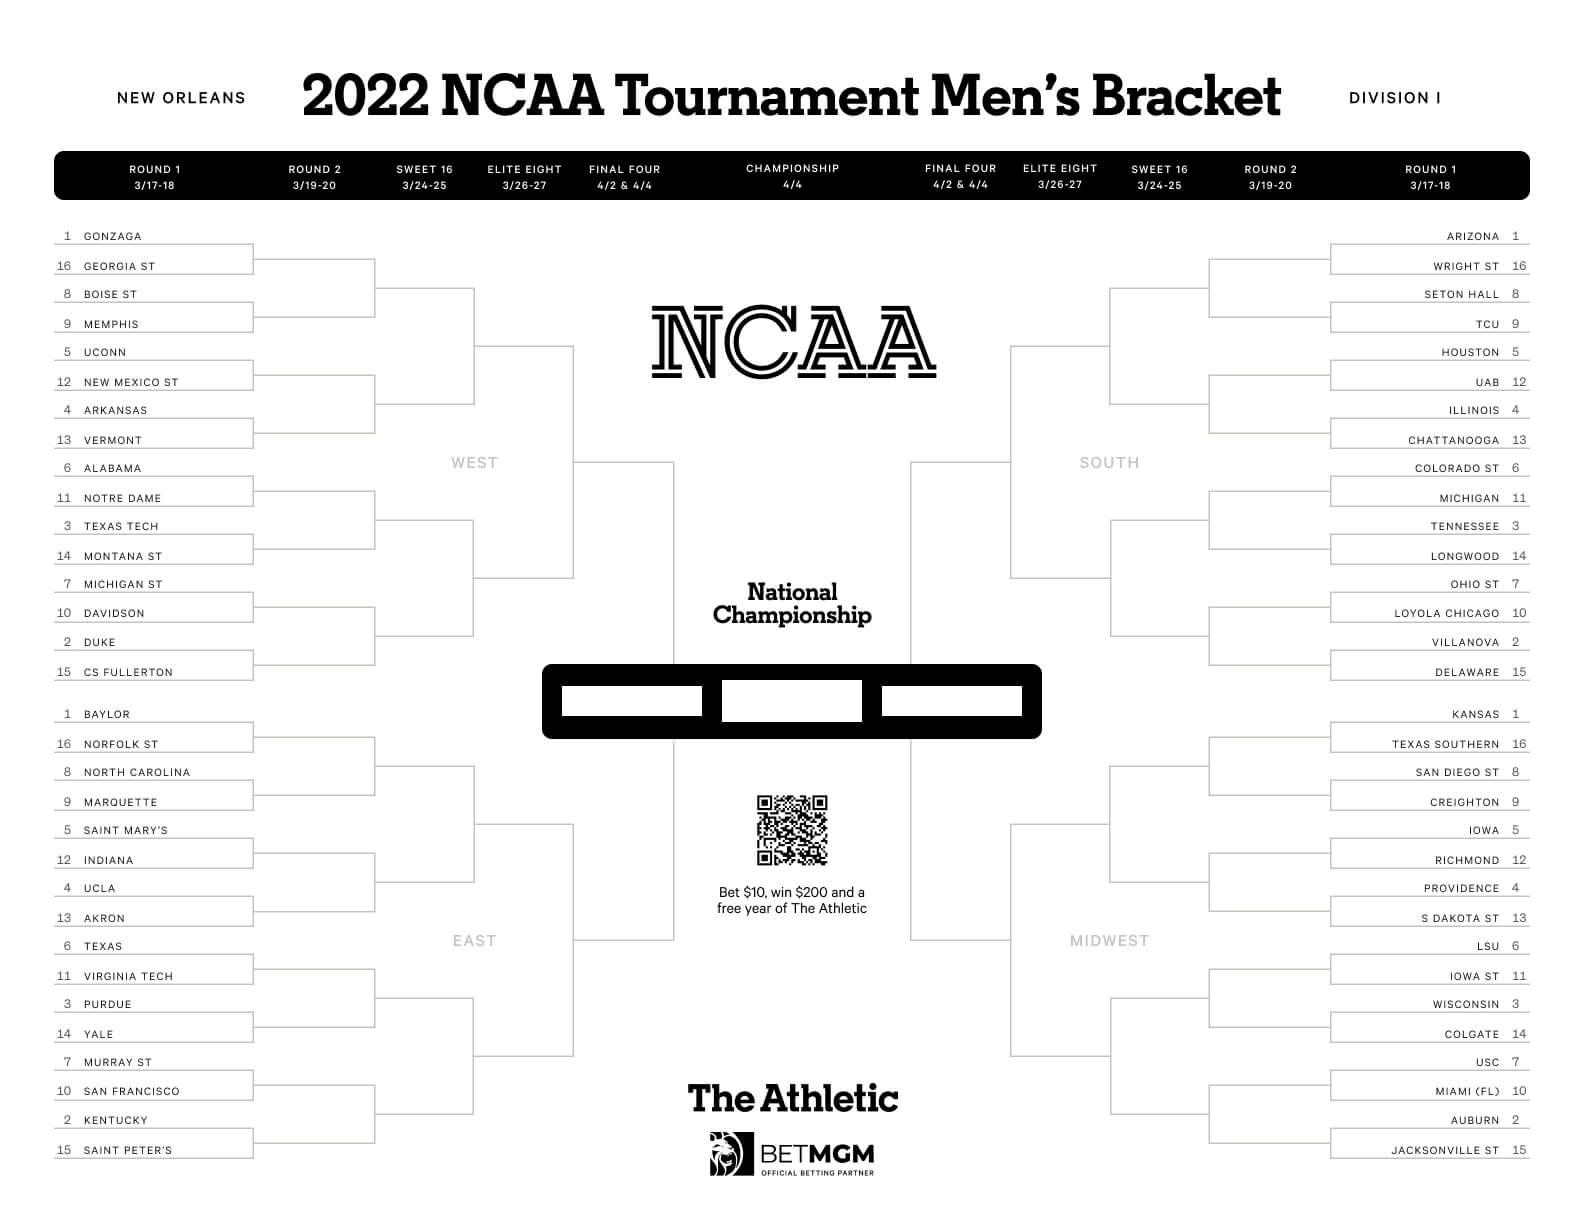Pick Gonzaga in the West region
Viewport: 1584px width, 1224px height.
113,236
